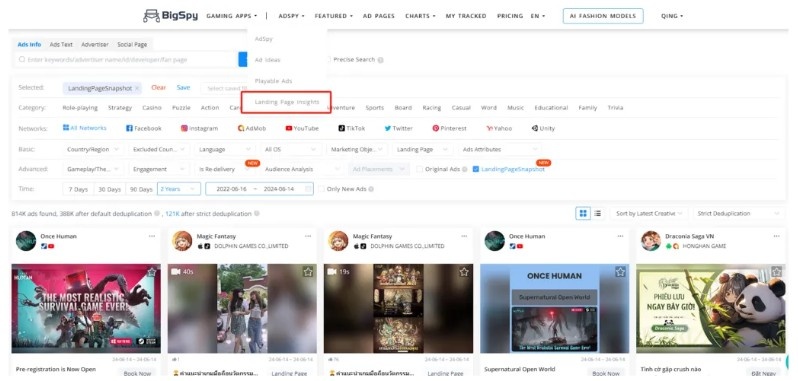Image resolution: width=798 pixels, height=381 pixels.
Task: Open the Gameplay/Theme dropdown
Action: (93, 169)
